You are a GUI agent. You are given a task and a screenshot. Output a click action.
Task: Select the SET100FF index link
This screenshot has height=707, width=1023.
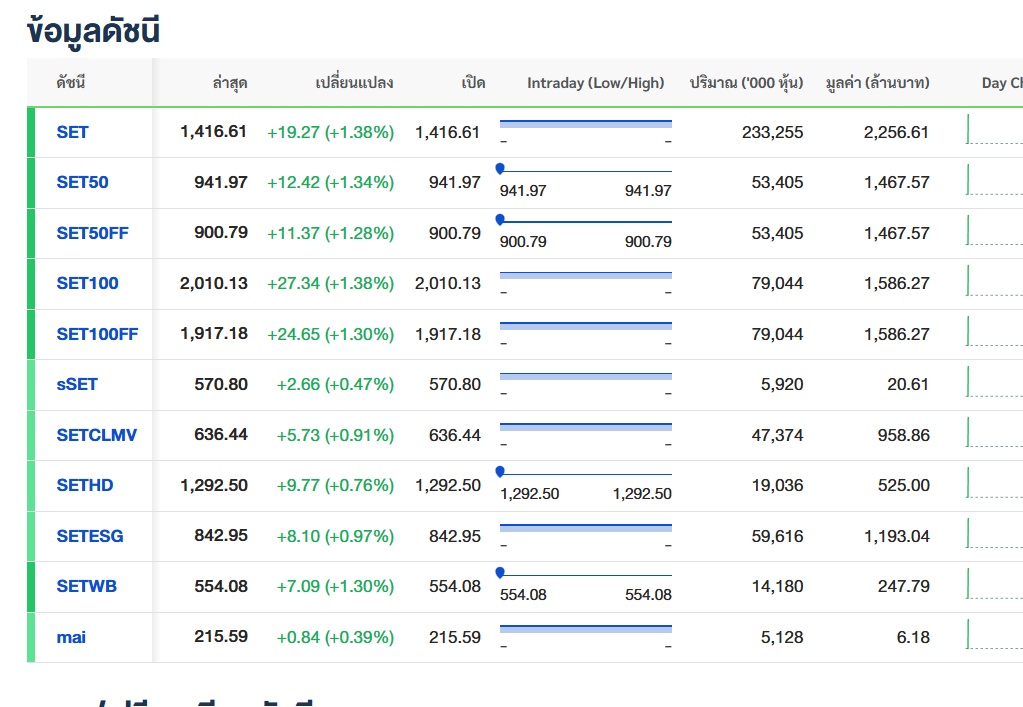click(x=98, y=334)
